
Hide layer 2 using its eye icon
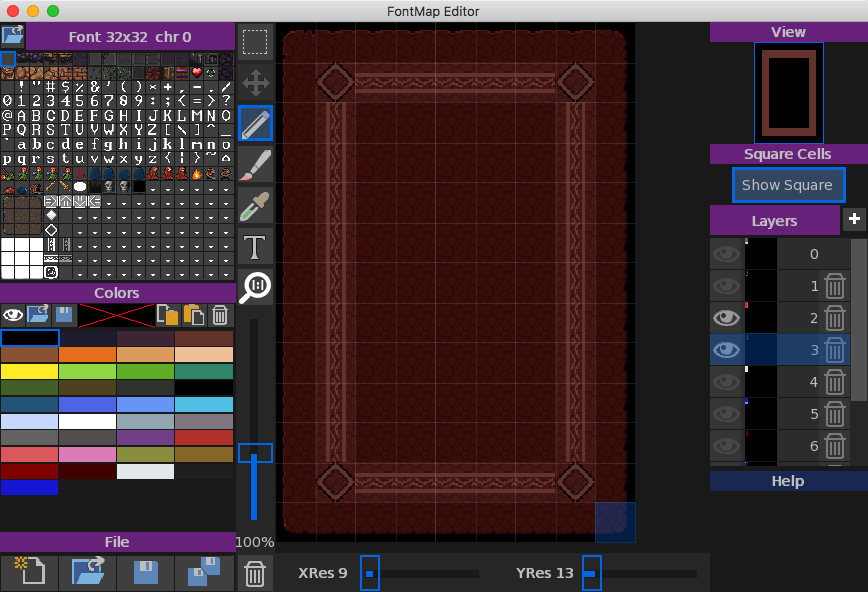pos(727,318)
